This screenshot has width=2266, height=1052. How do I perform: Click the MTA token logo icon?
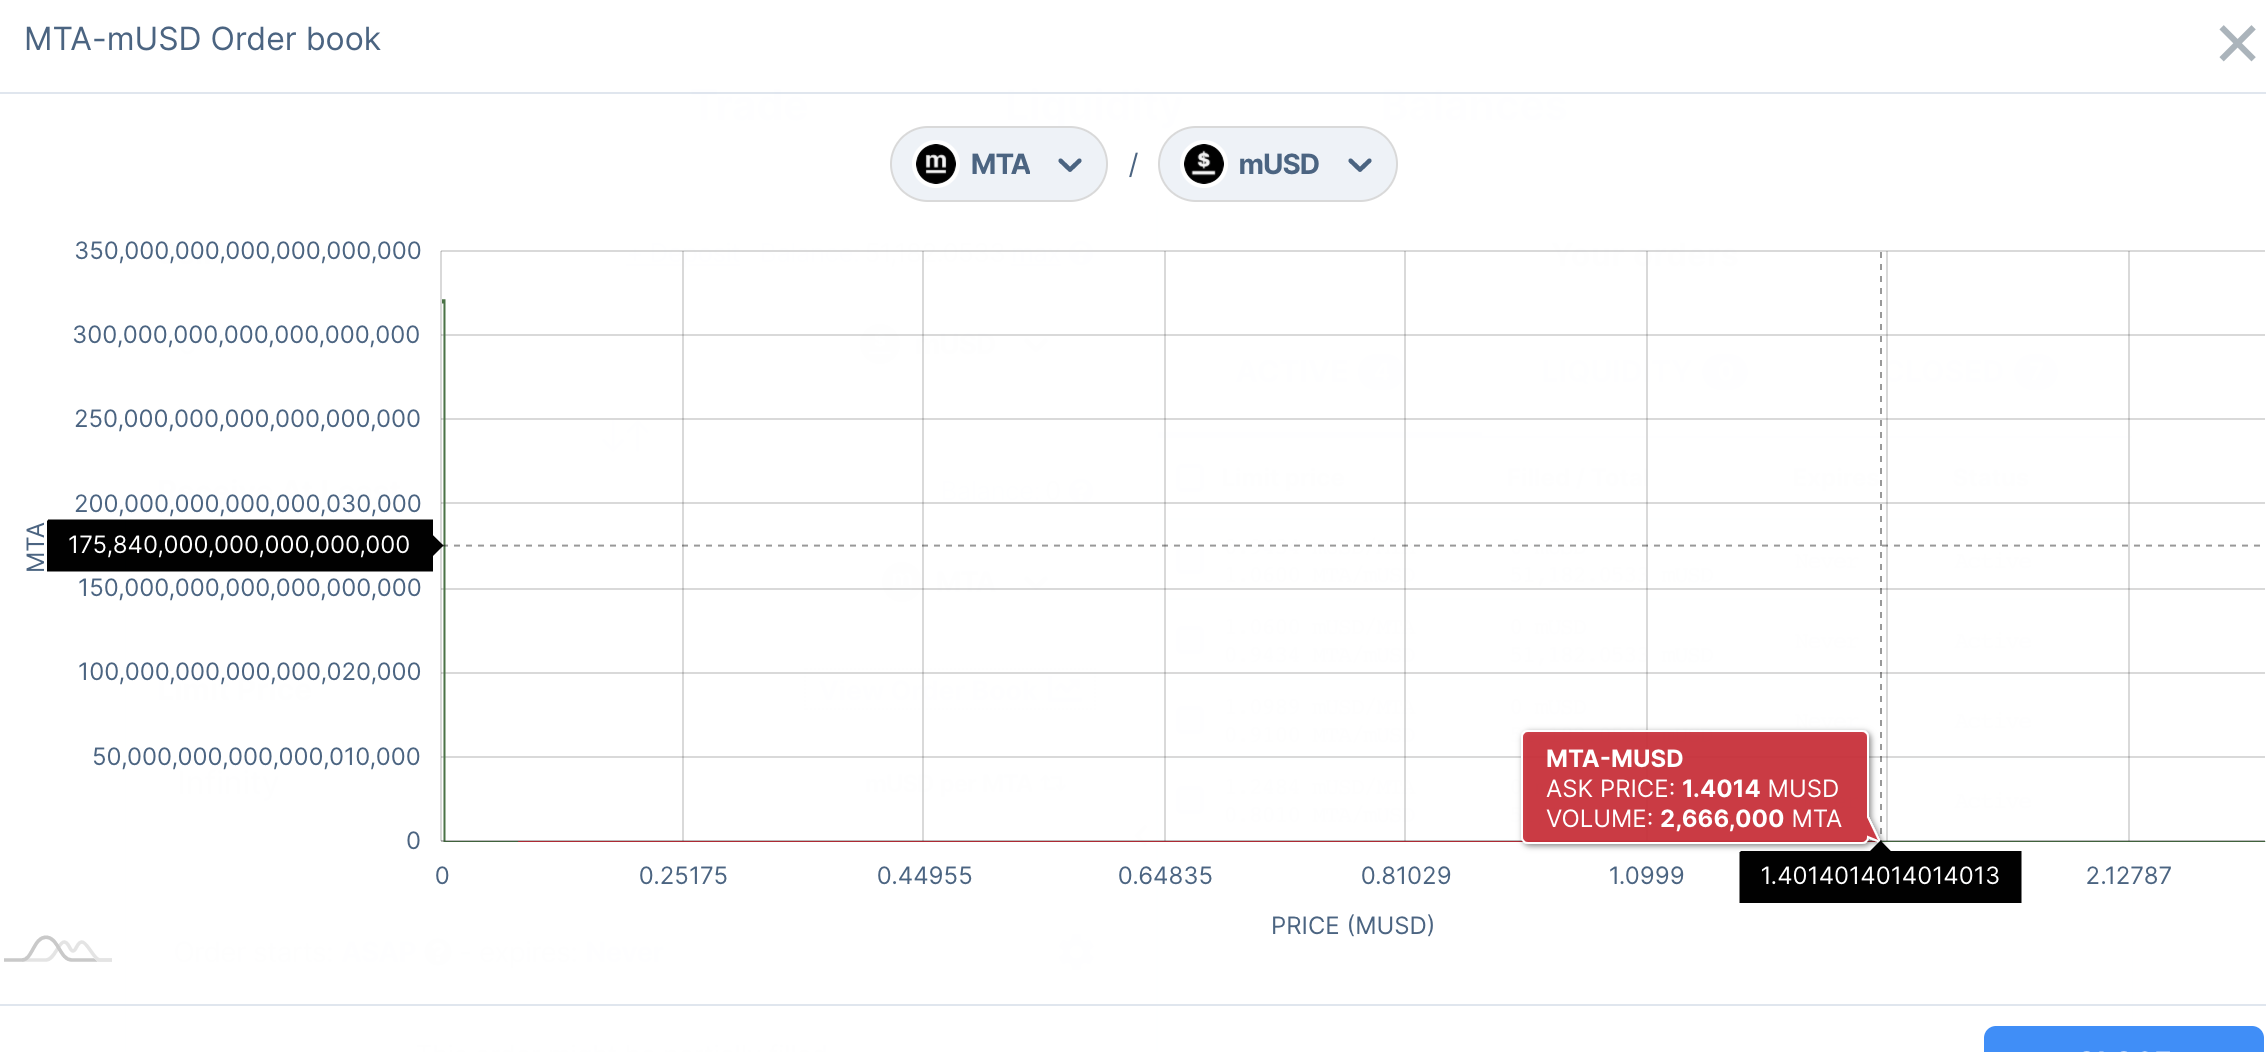pyautogui.click(x=936, y=164)
